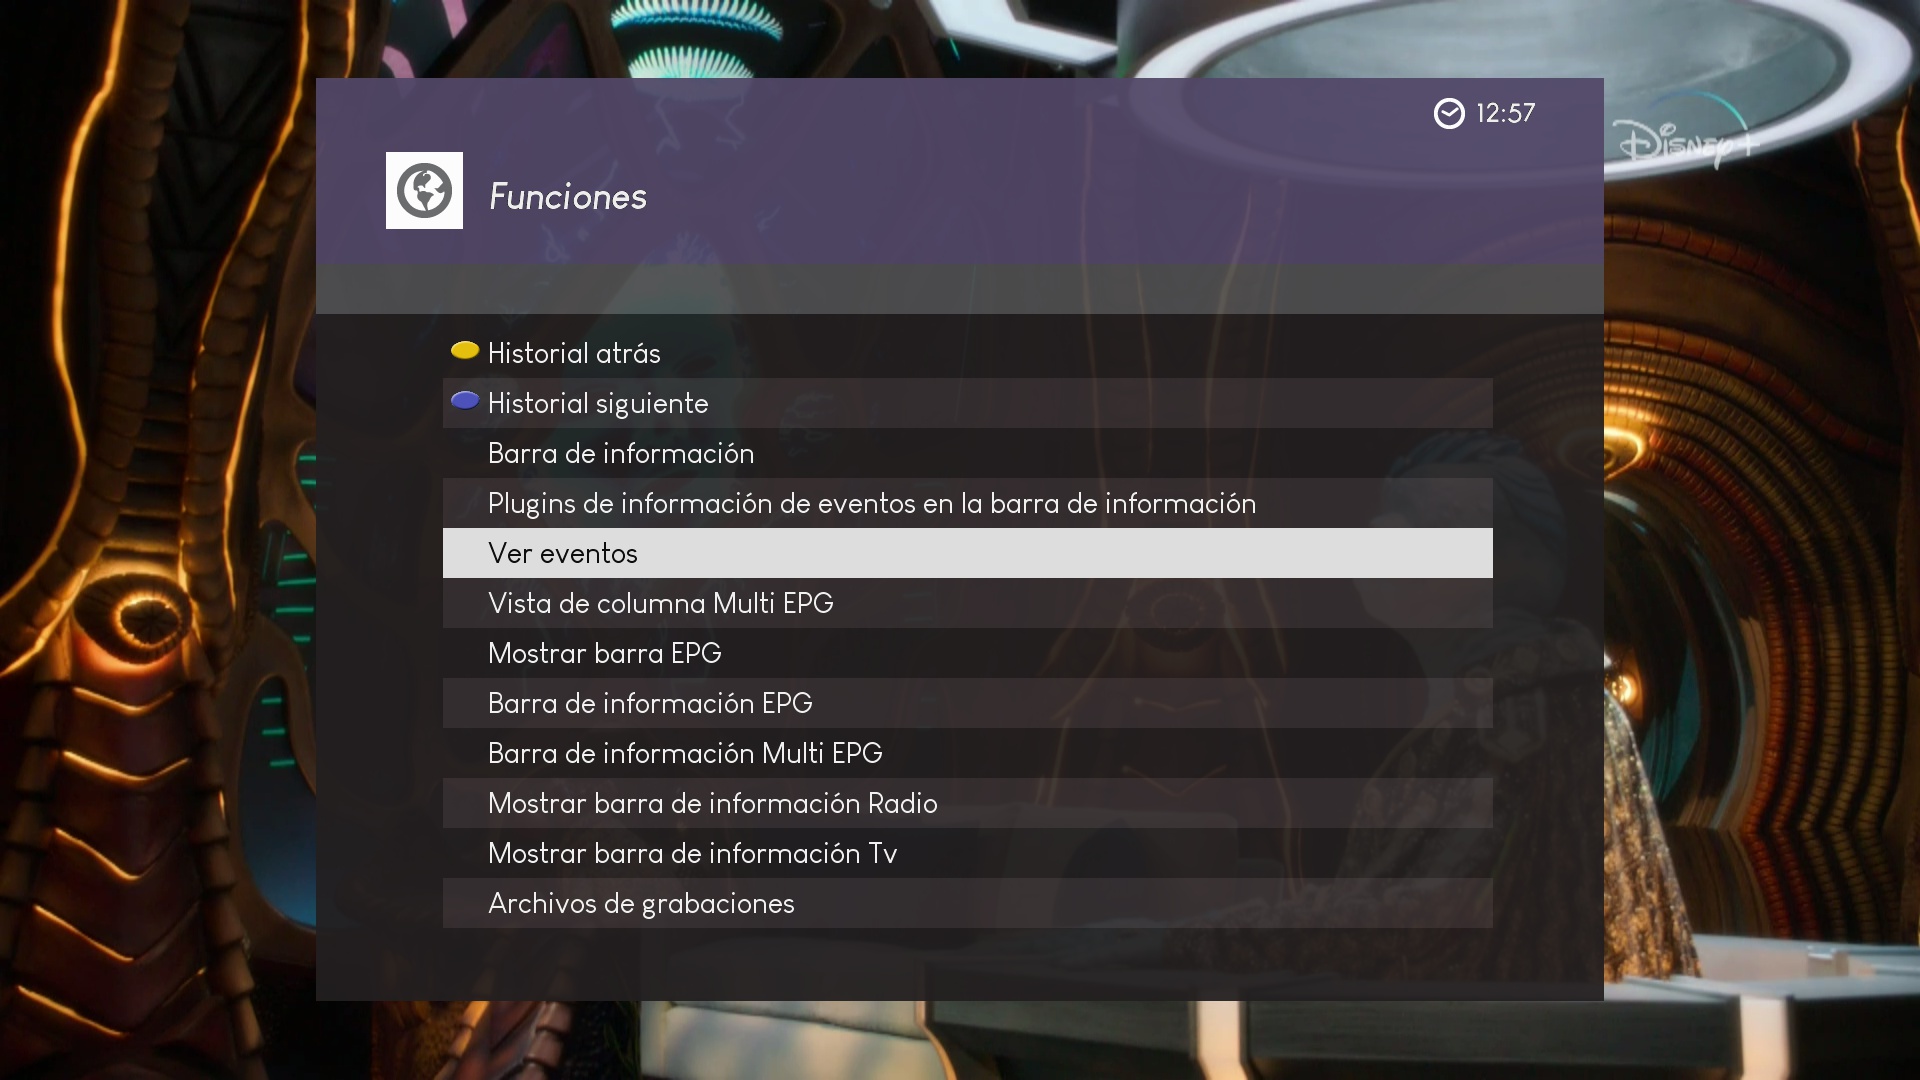This screenshot has height=1080, width=1920.
Task: Select Barra de información EPG
Action: coord(968,703)
